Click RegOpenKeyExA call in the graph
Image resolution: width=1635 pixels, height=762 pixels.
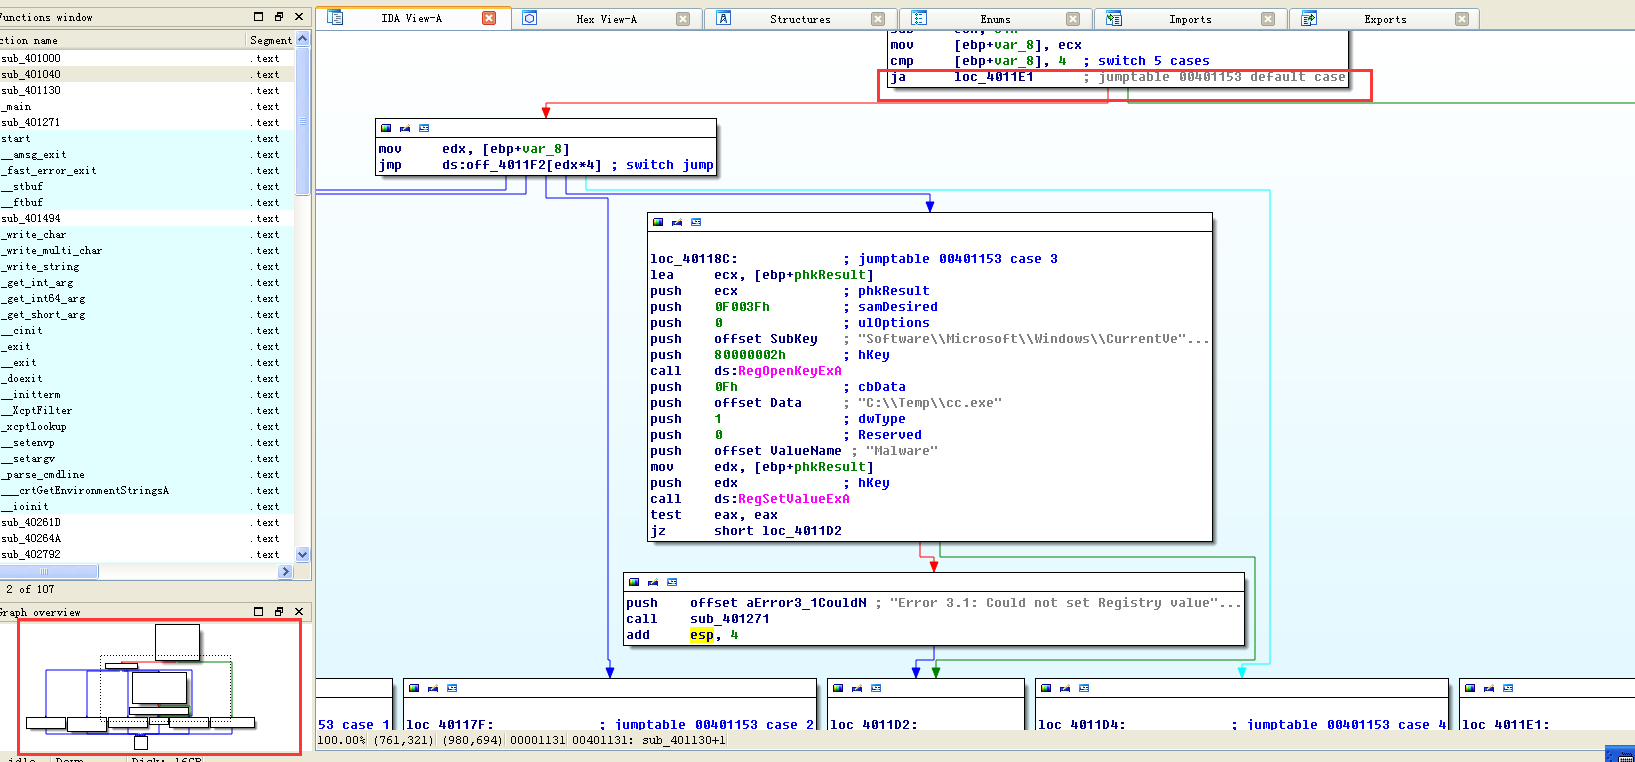[x=789, y=371]
